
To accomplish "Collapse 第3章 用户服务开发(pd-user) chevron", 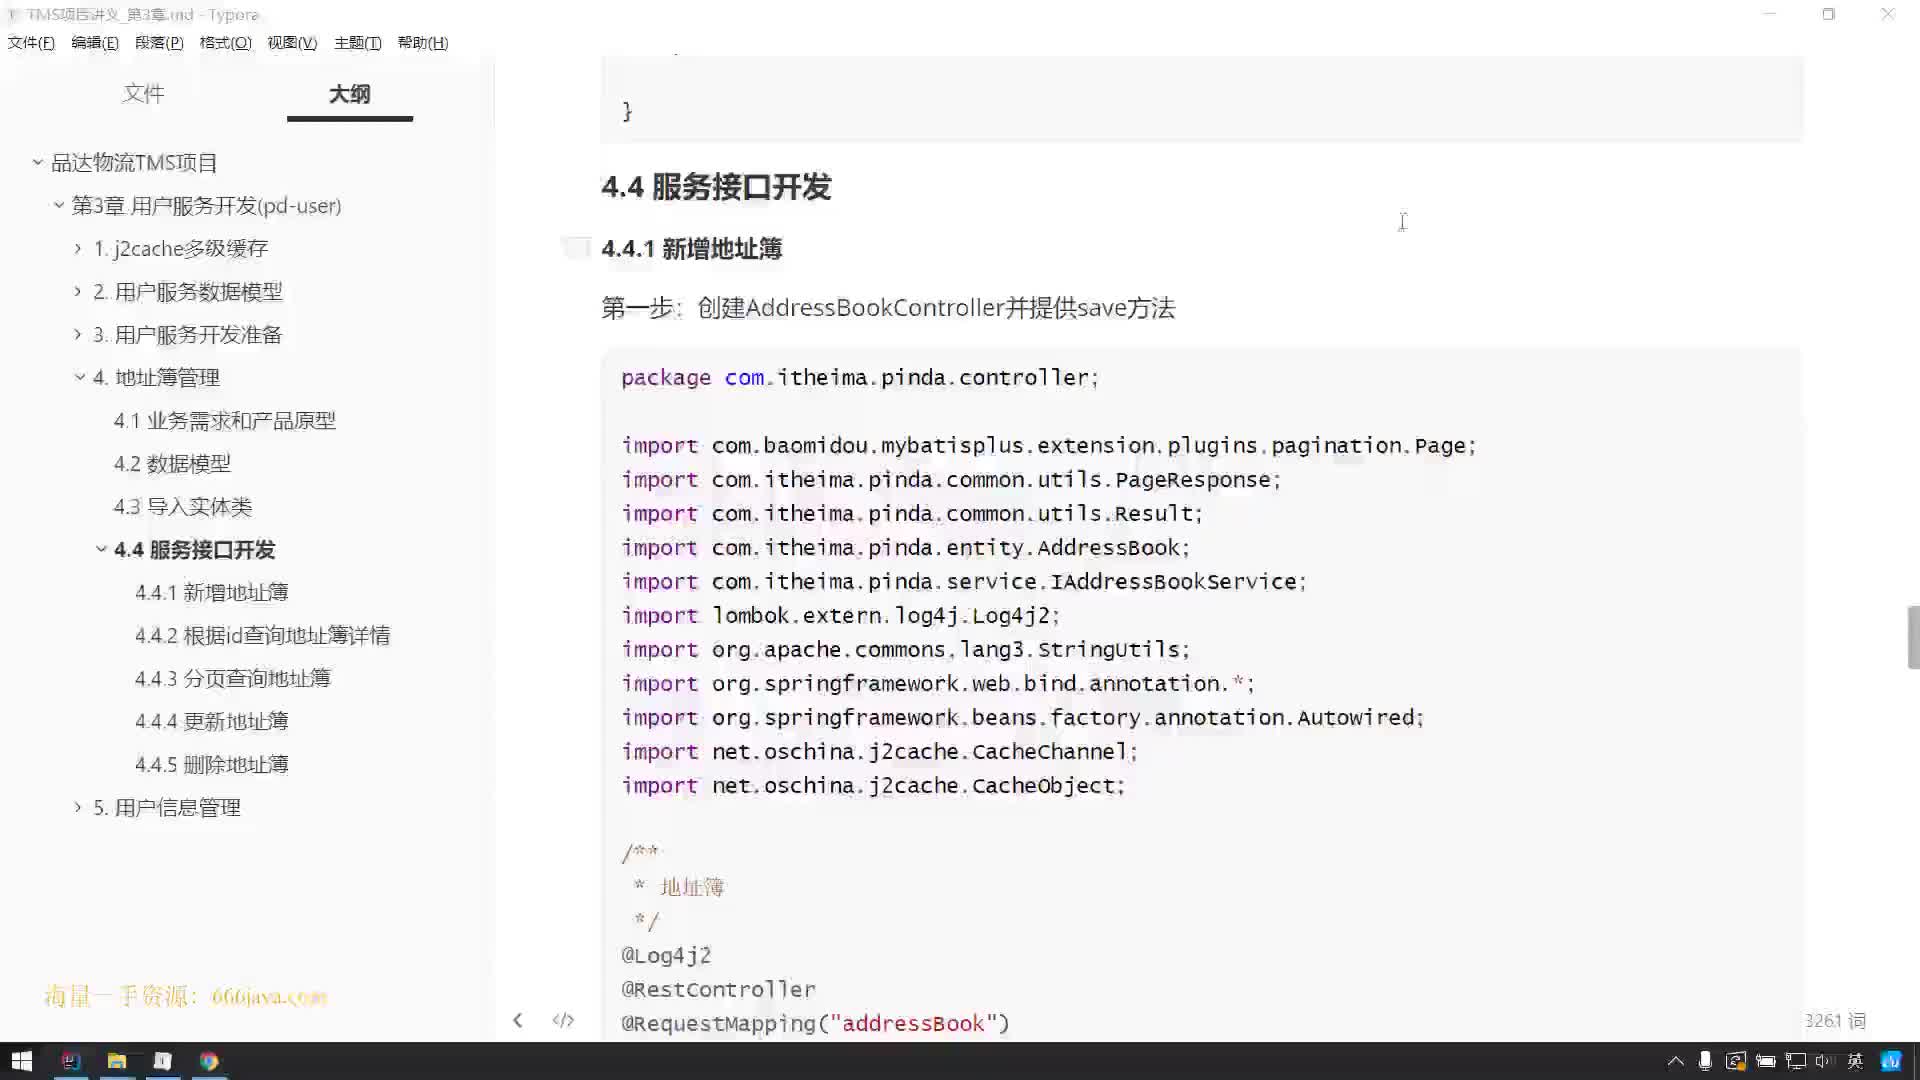I will [x=58, y=205].
